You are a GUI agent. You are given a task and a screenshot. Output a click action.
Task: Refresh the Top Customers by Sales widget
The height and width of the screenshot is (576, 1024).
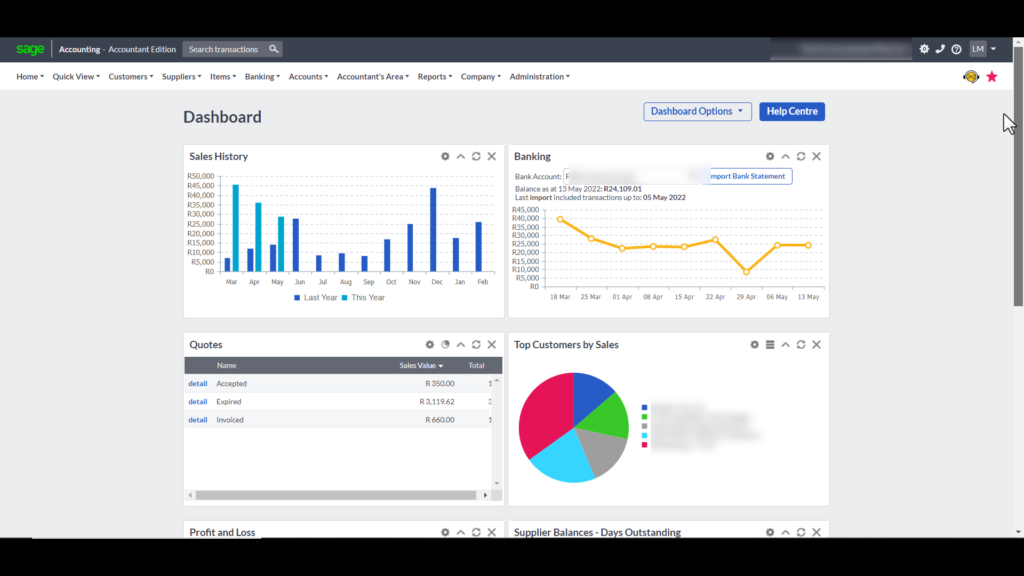[x=801, y=345]
